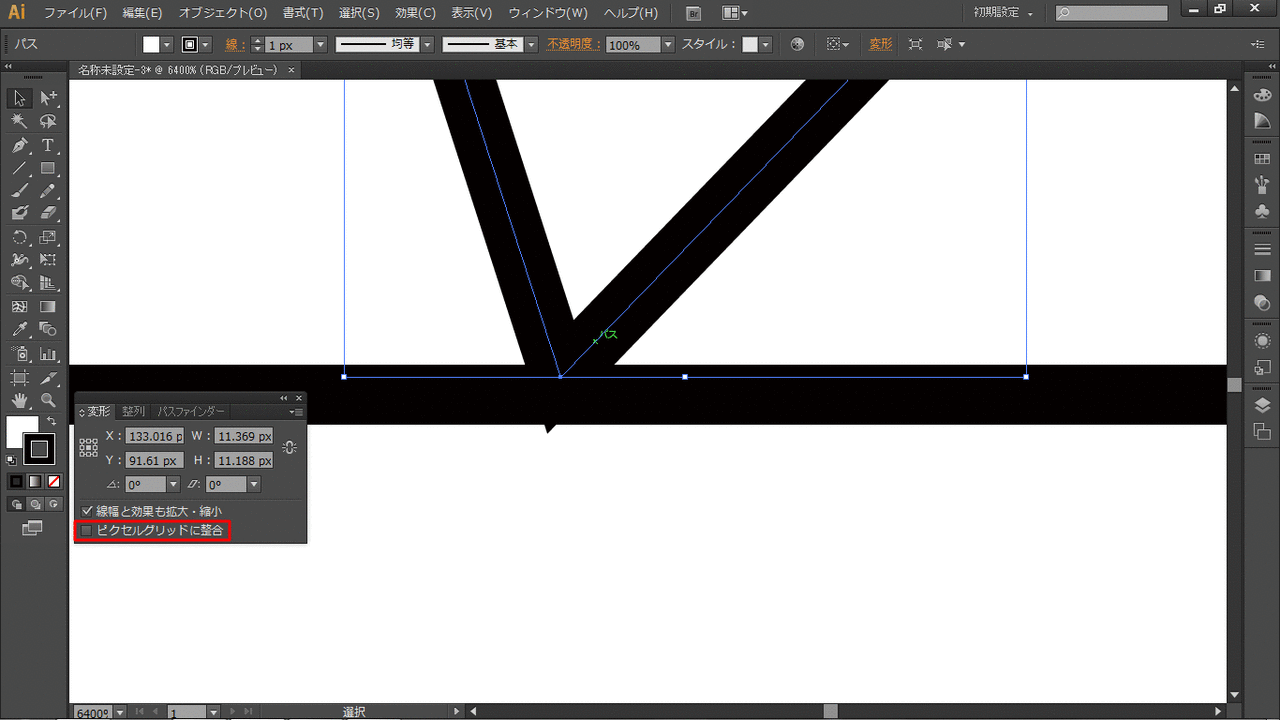
Task: Change the screen mode button
Action: (33, 528)
